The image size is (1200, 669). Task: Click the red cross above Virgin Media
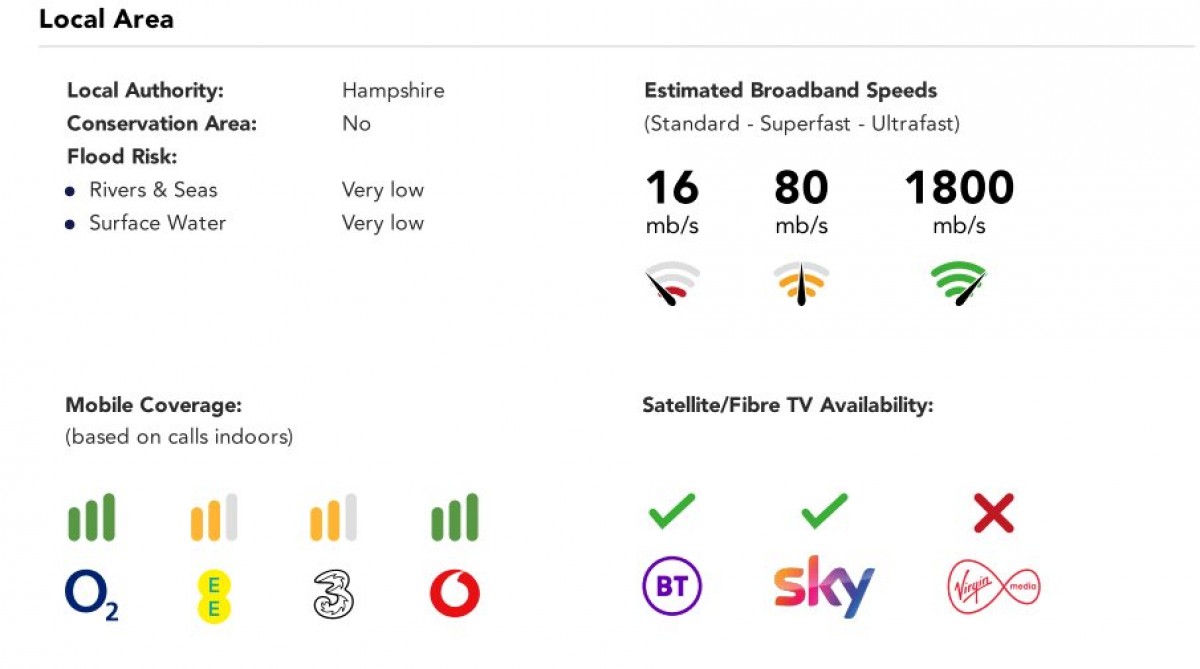(993, 513)
